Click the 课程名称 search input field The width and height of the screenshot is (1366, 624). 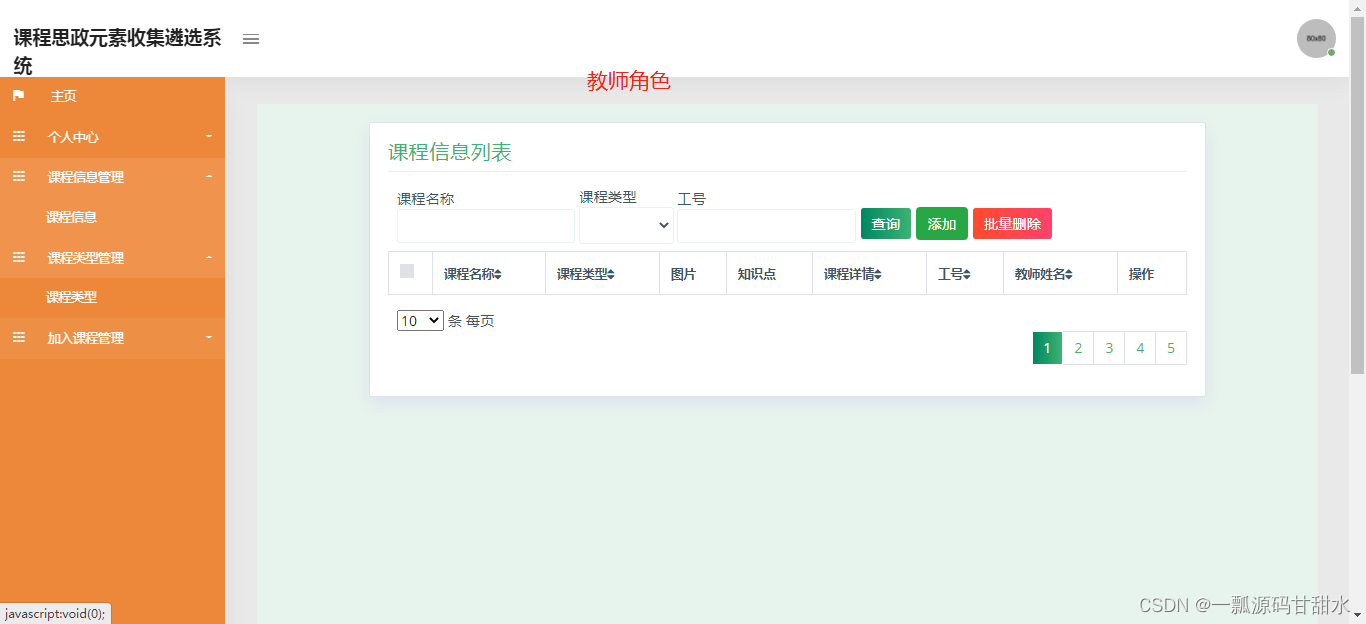point(485,225)
